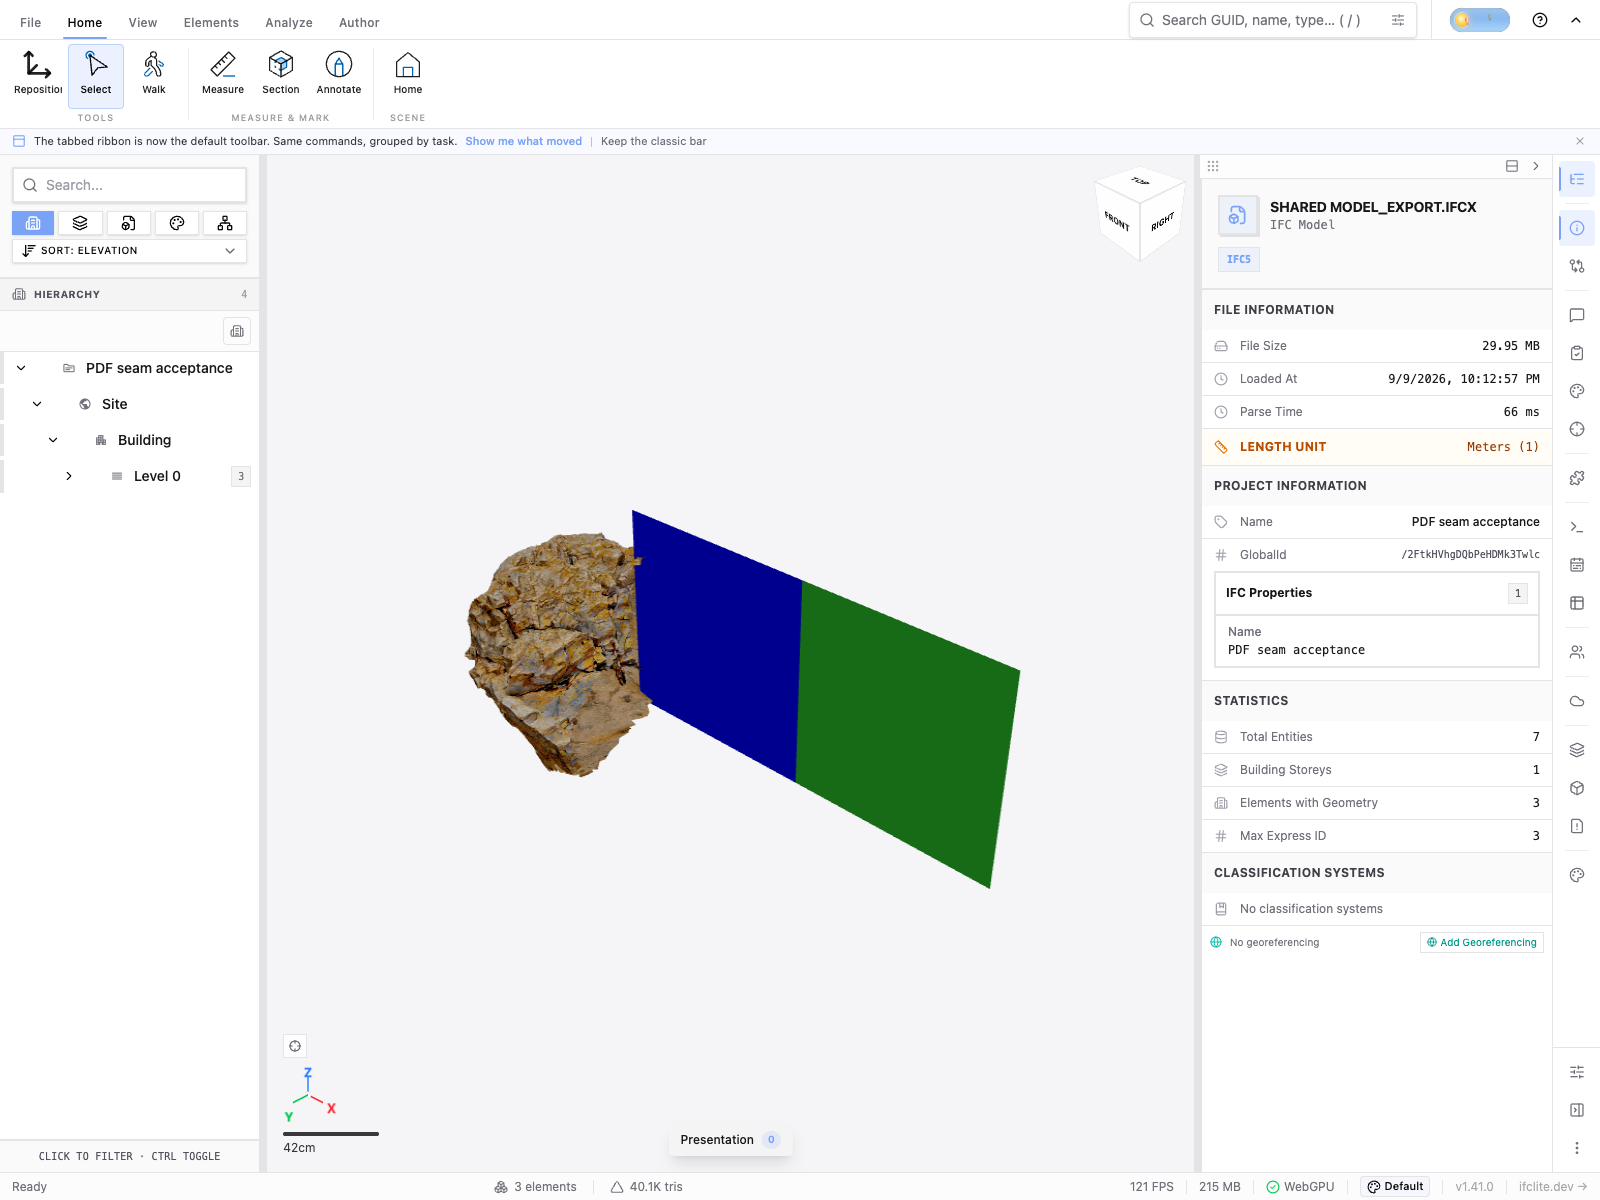This screenshot has width=1600, height=1200.
Task: Collapse the Building tree node
Action: pyautogui.click(x=53, y=440)
